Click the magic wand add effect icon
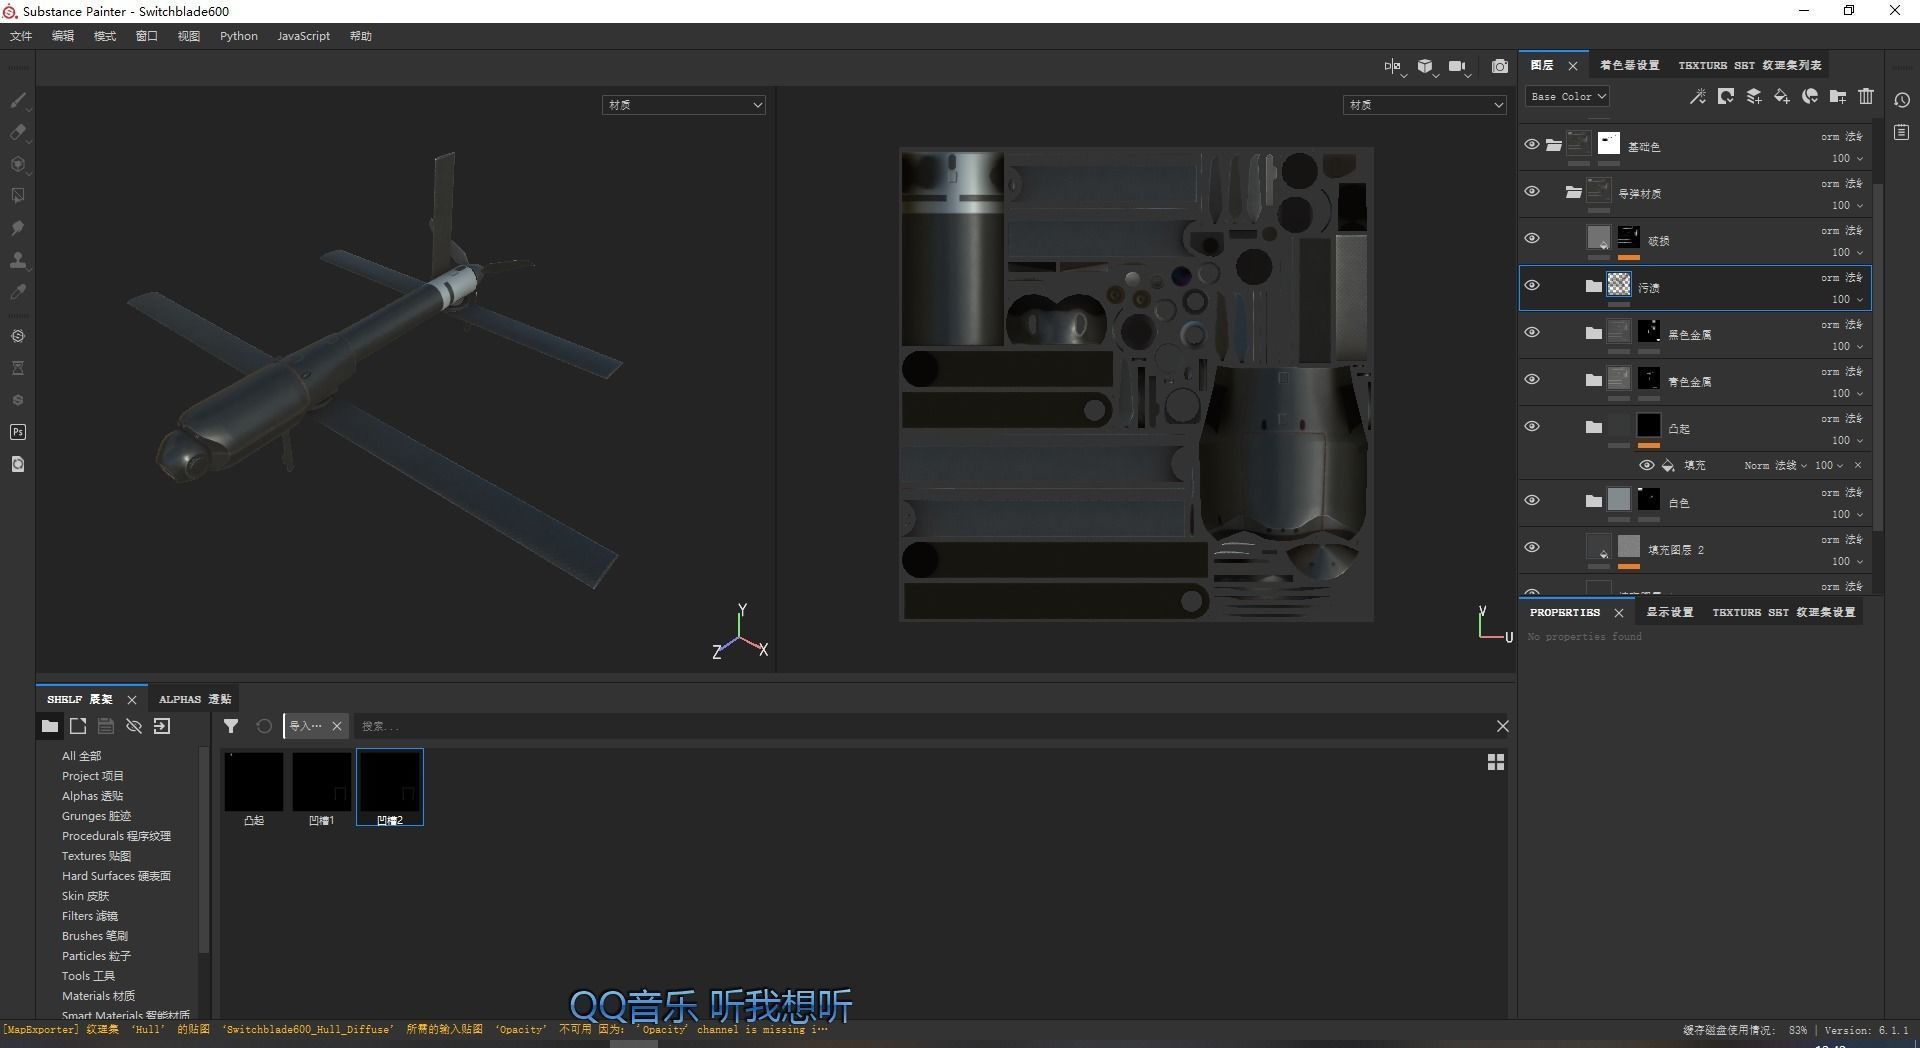 pos(1697,96)
